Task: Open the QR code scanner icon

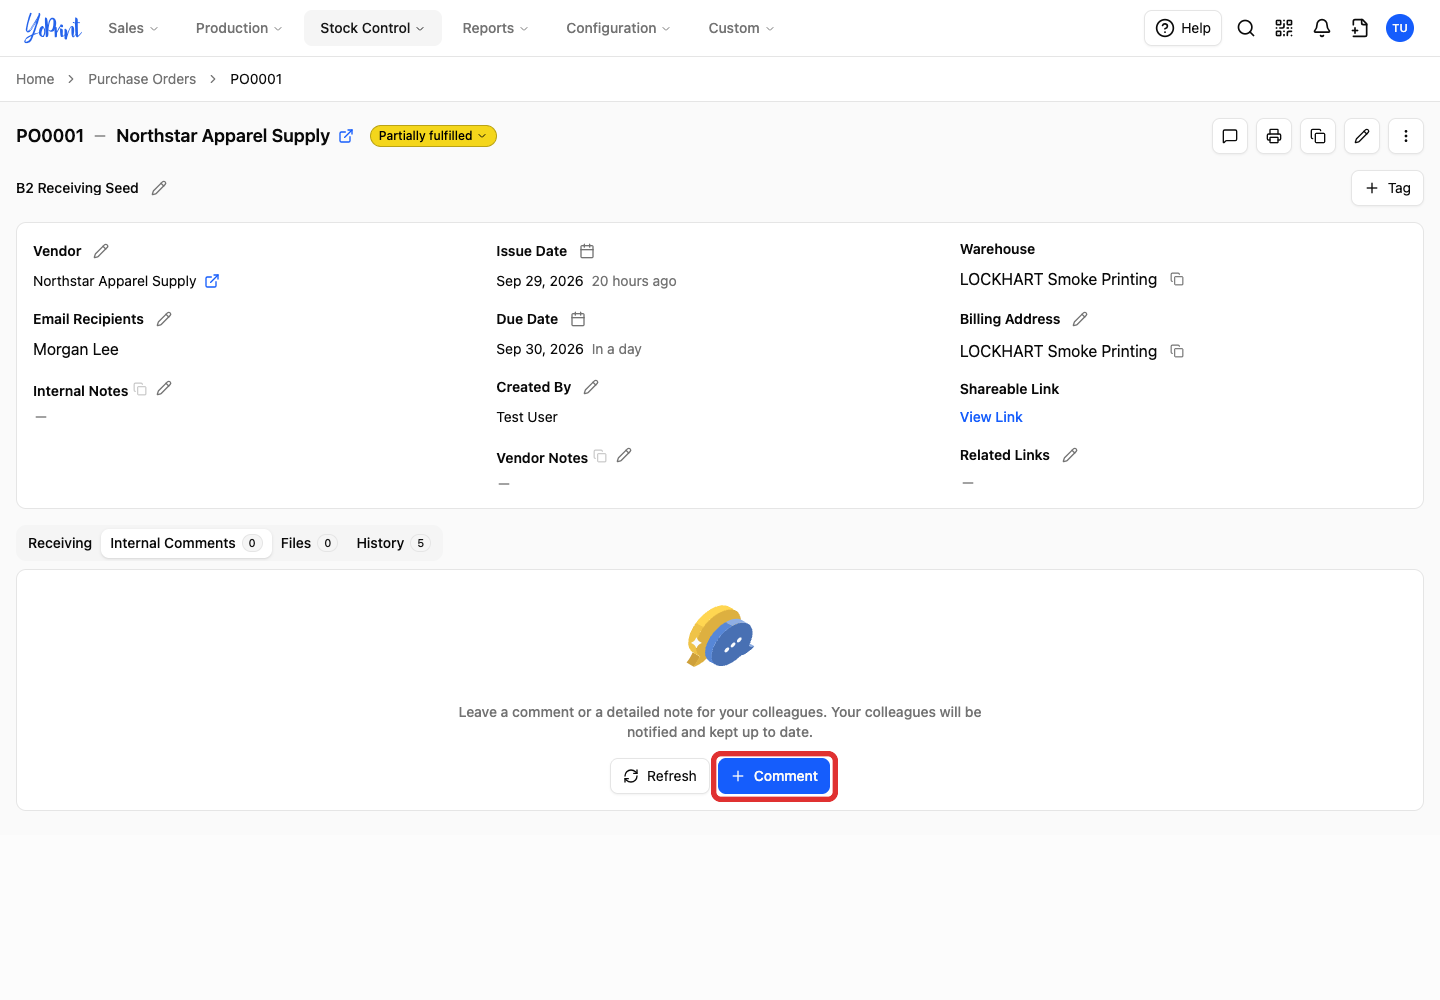Action: 1284,28
